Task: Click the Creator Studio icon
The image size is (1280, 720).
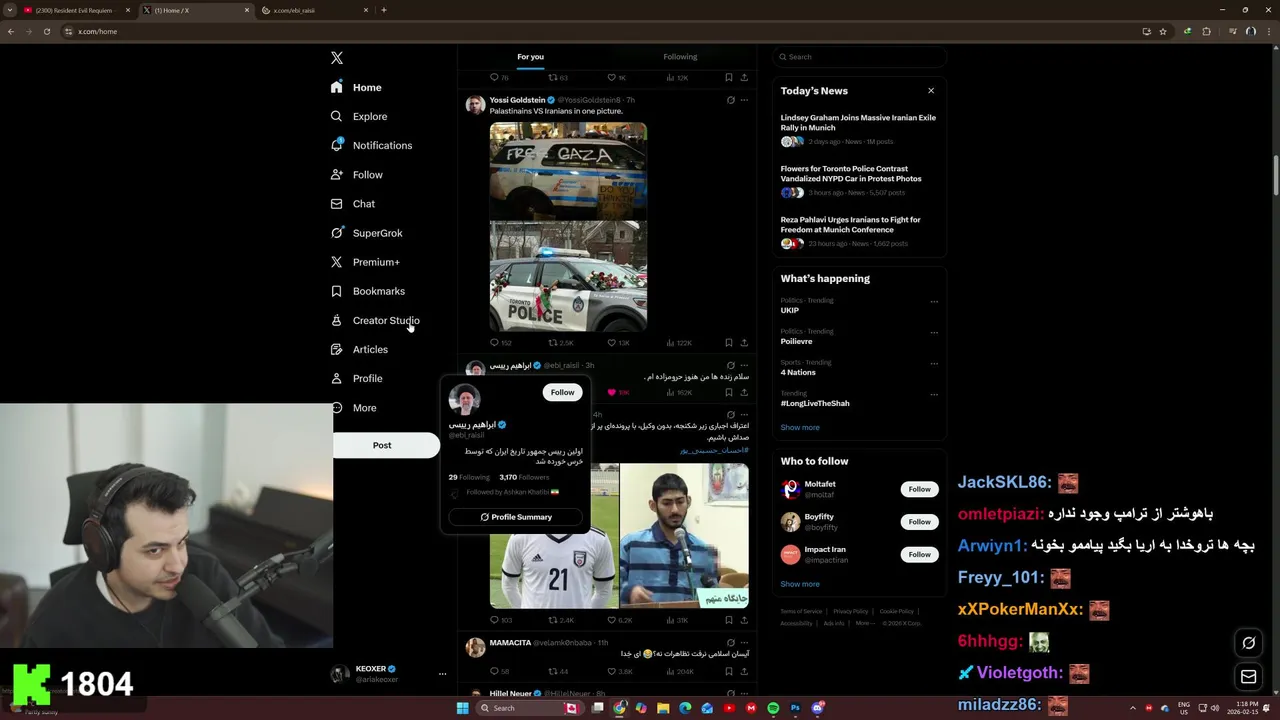Action: click(337, 320)
